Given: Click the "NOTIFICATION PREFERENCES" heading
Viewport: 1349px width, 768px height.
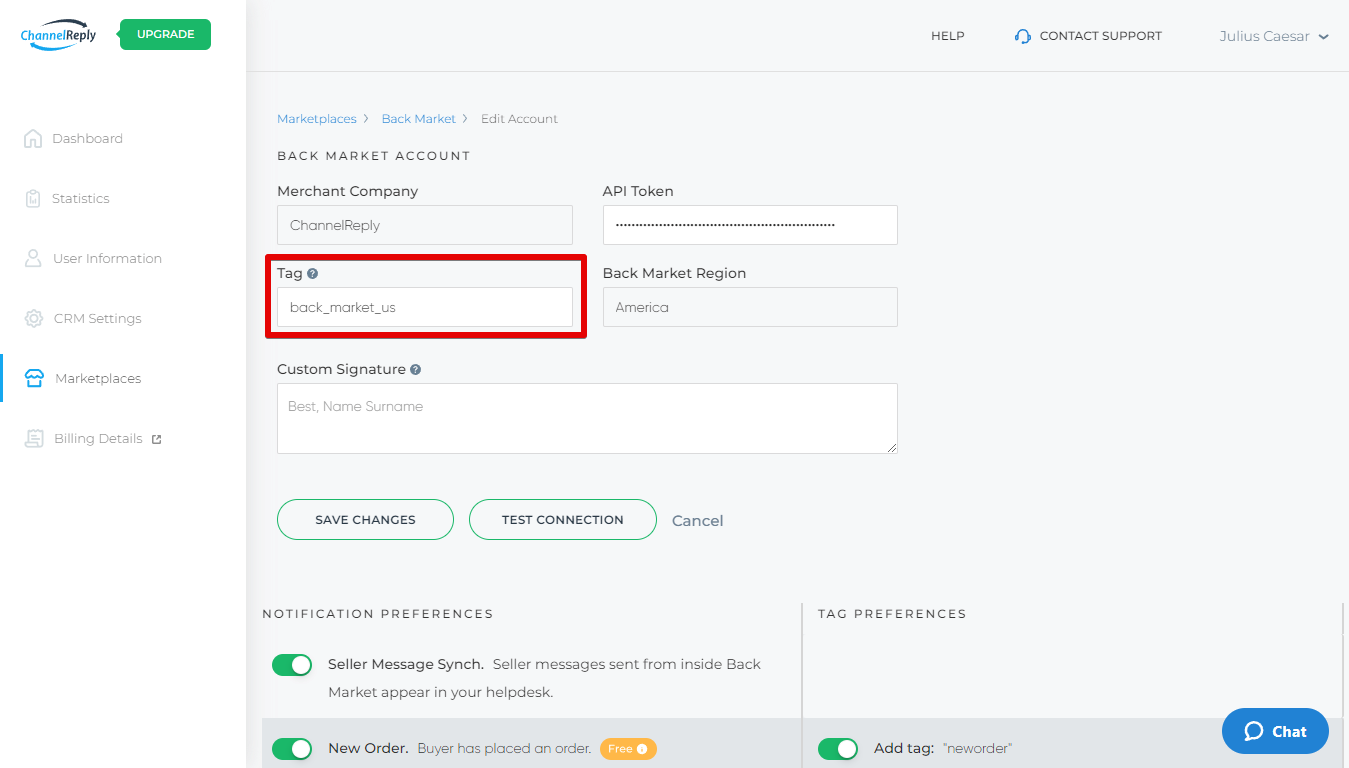Looking at the screenshot, I should point(378,614).
